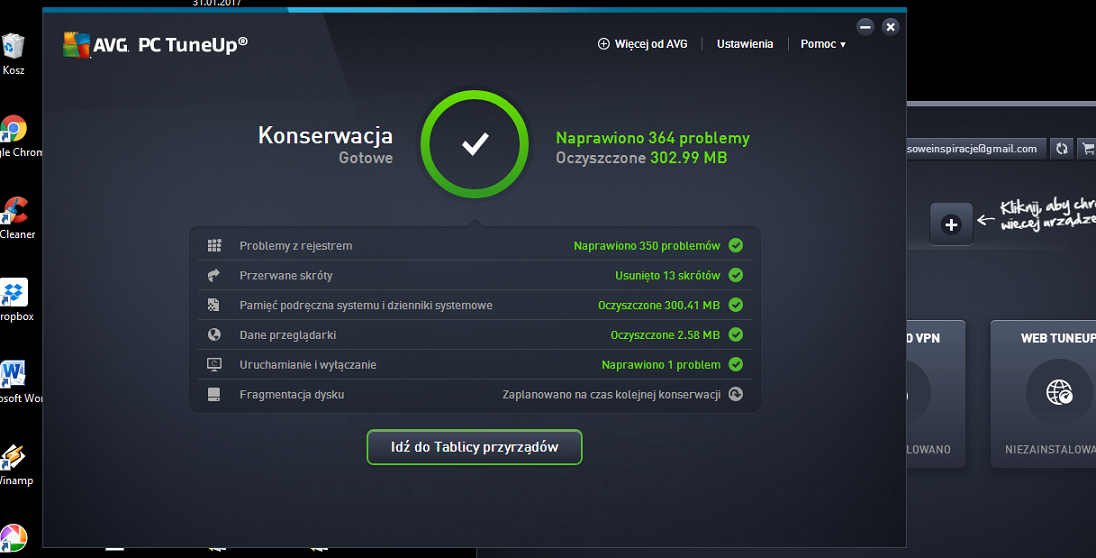
Task: Click Naprawiono 364 problemy summary text
Action: [x=653, y=138]
